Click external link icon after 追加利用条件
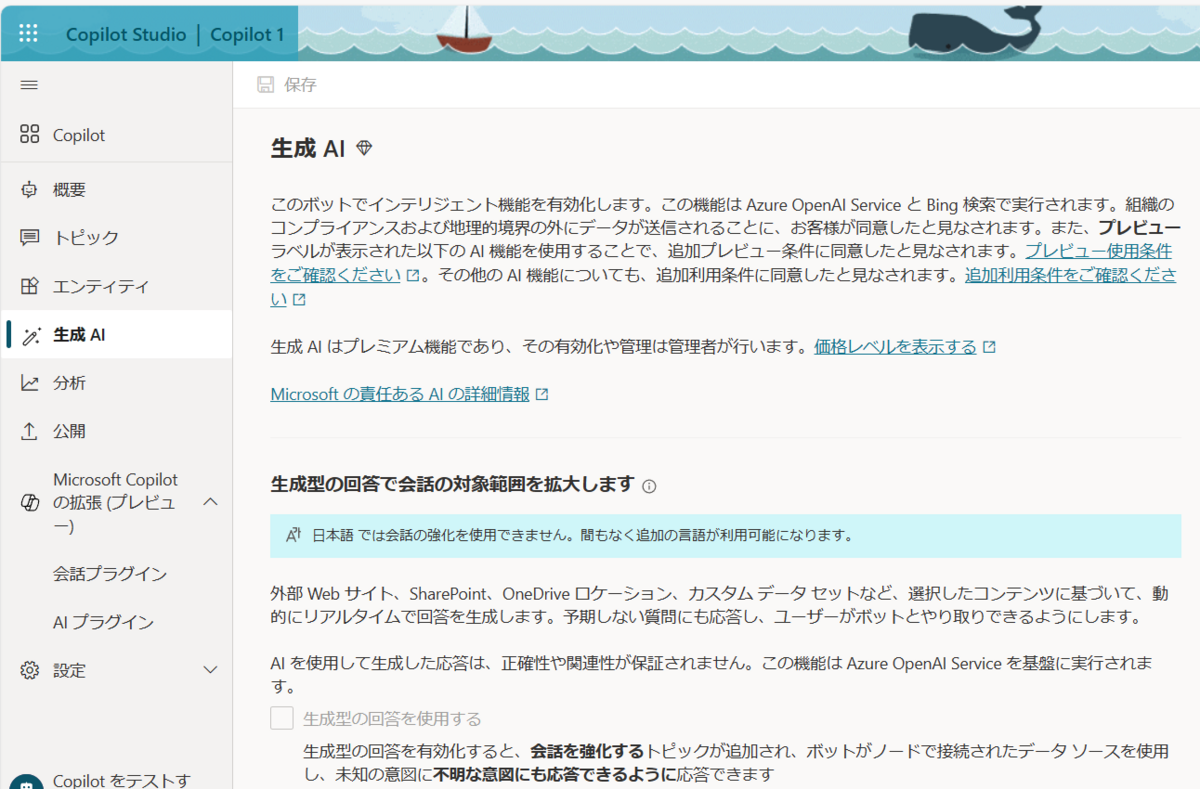 tap(299, 300)
